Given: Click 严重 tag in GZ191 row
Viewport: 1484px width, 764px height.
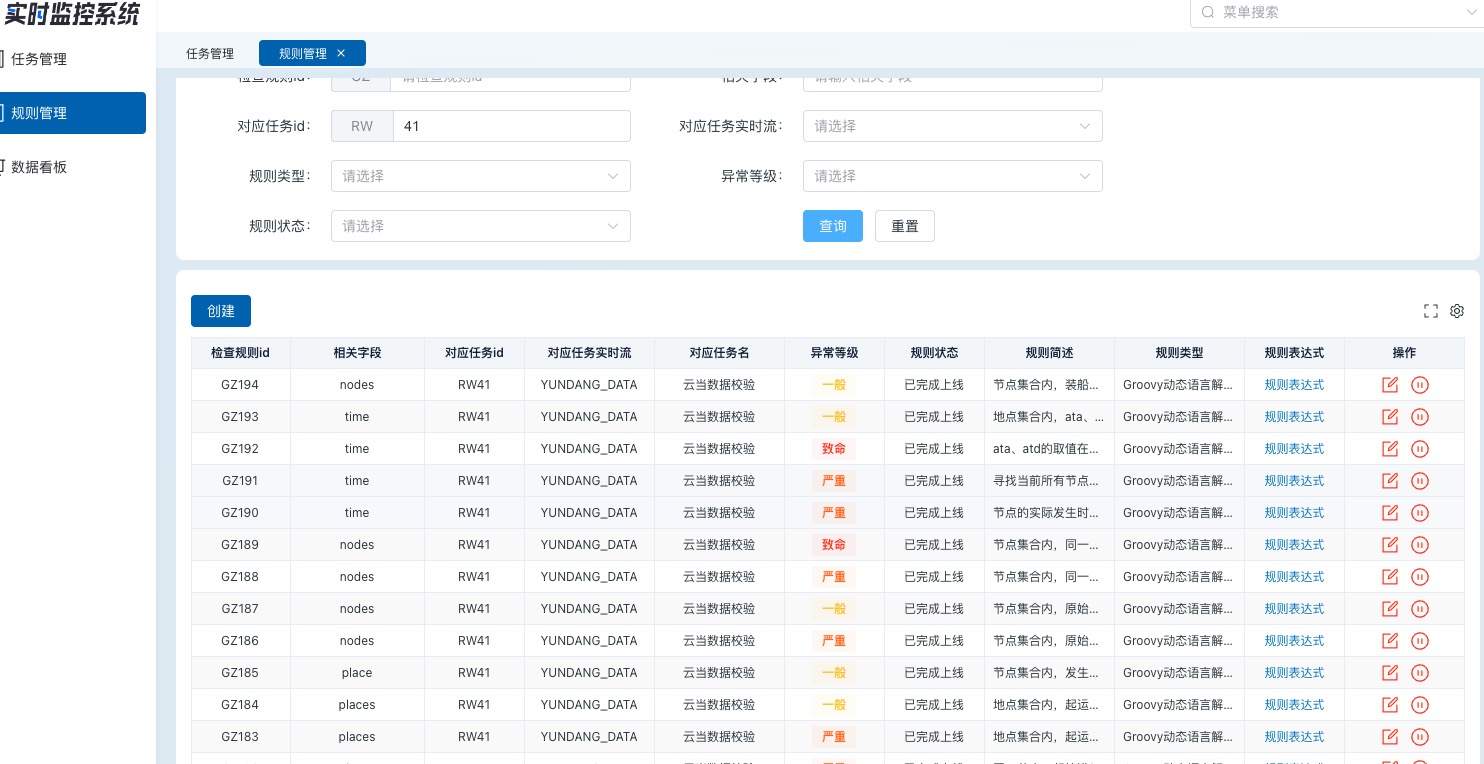Looking at the screenshot, I should coord(834,481).
